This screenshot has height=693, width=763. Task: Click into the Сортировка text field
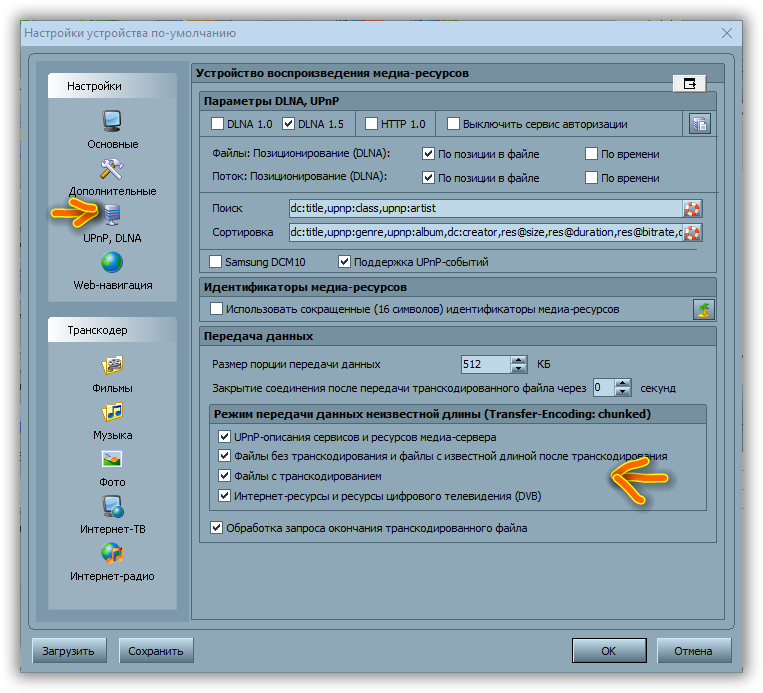[x=484, y=233]
